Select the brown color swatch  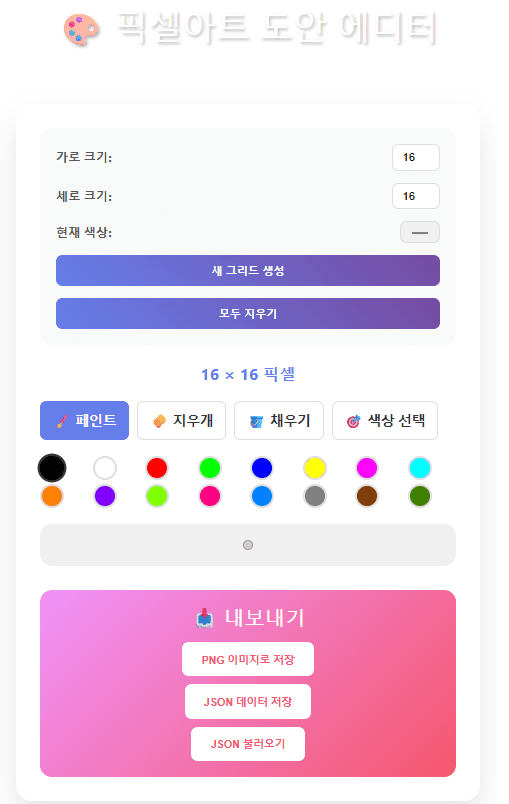click(367, 496)
